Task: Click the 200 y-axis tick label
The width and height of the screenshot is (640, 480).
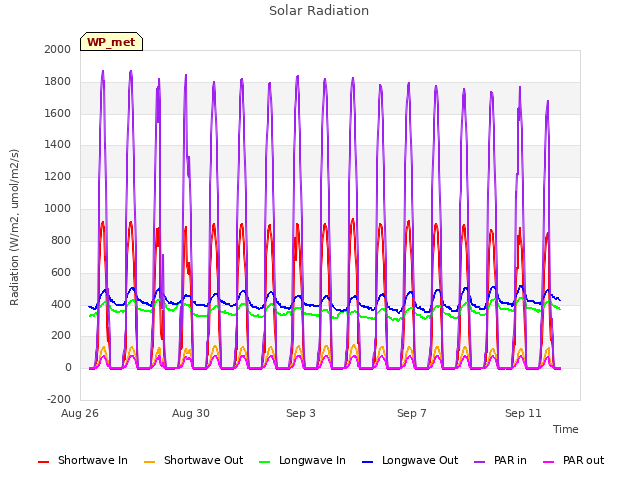Action: 61,336
